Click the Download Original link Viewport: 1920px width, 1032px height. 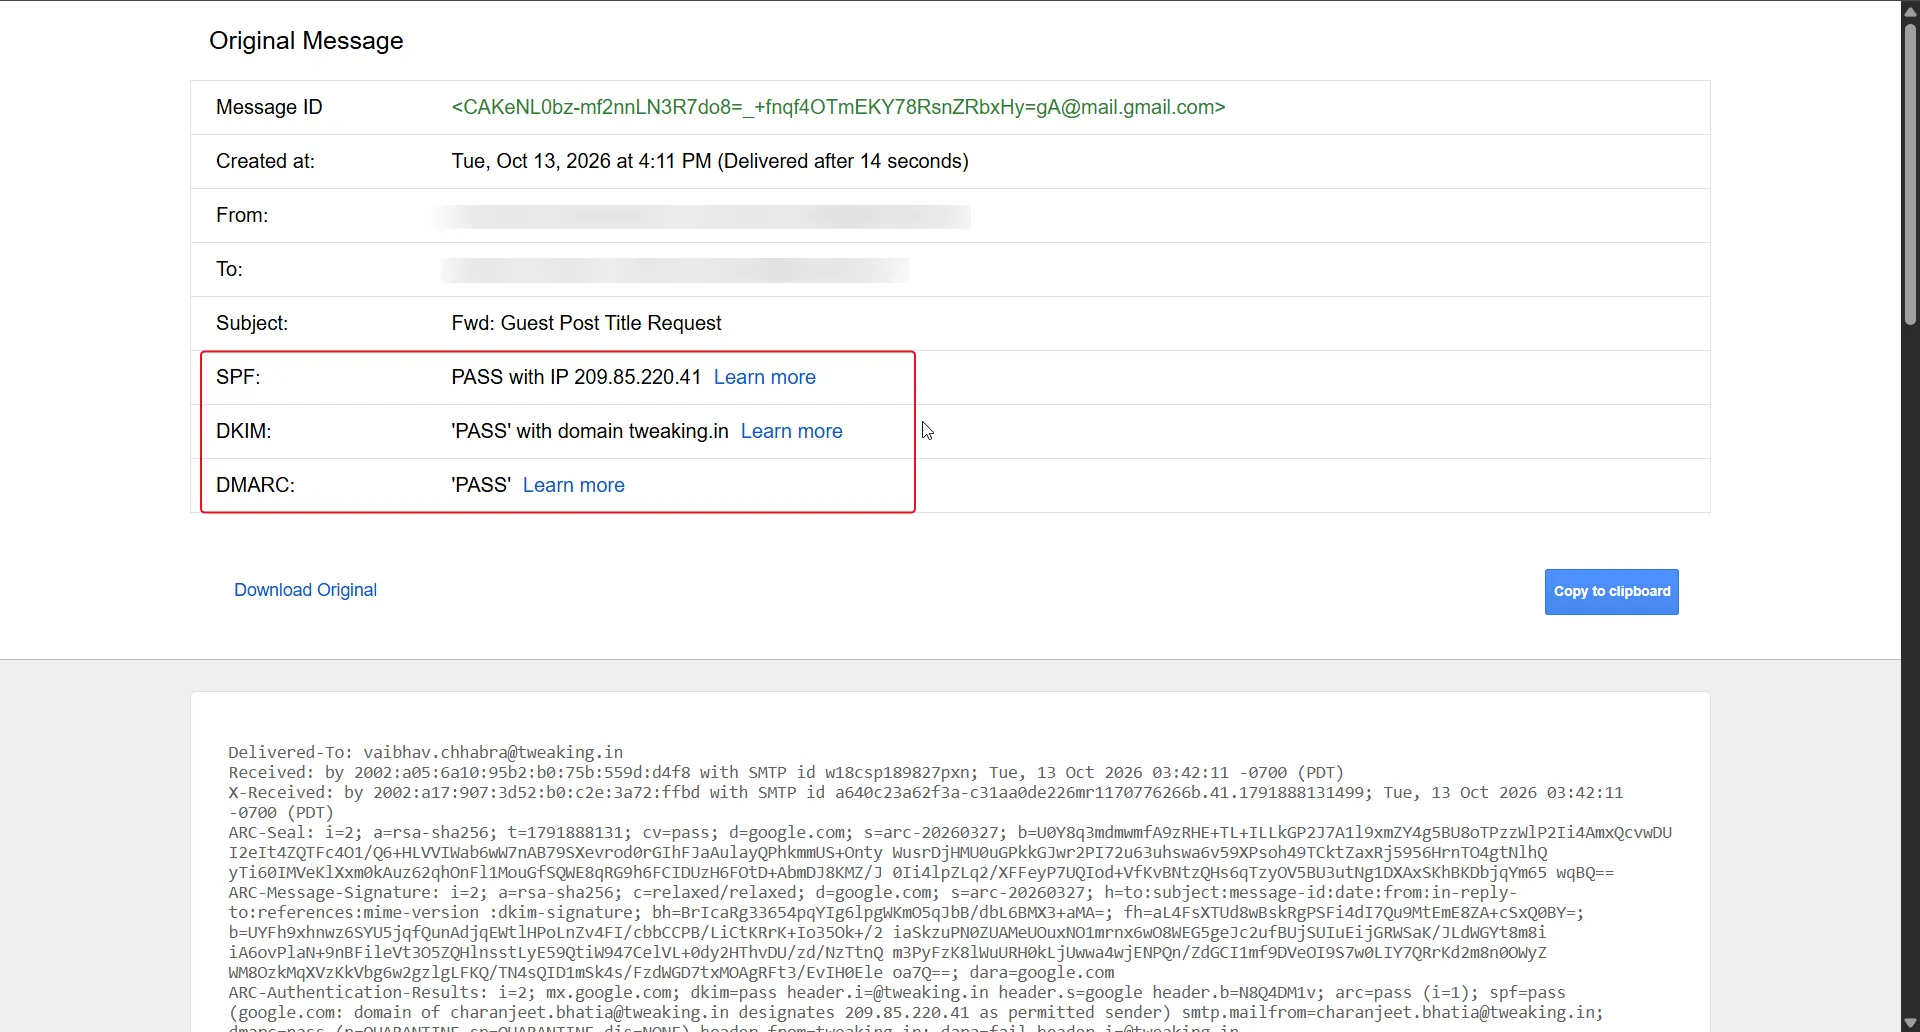click(x=305, y=590)
